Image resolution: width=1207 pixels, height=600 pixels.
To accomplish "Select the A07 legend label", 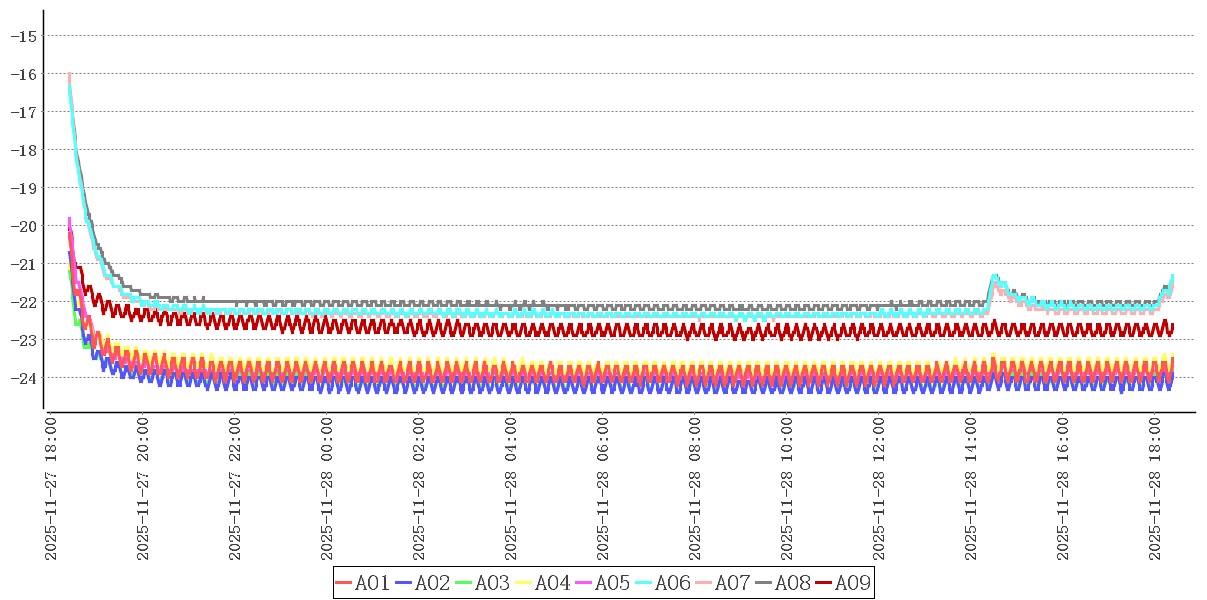I will (x=732, y=583).
